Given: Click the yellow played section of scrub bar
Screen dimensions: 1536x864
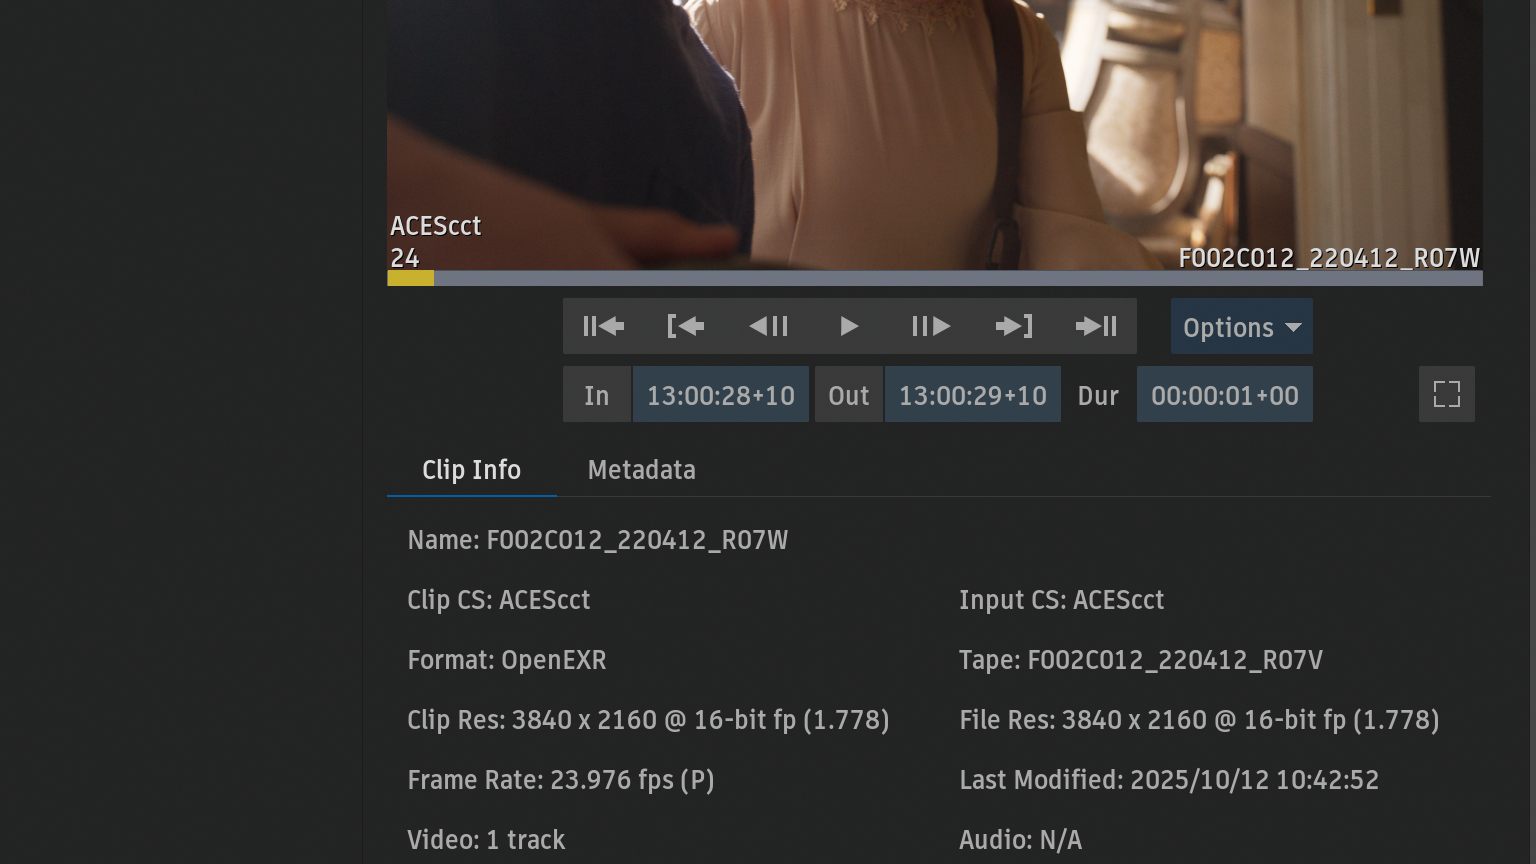Looking at the screenshot, I should 410,278.
